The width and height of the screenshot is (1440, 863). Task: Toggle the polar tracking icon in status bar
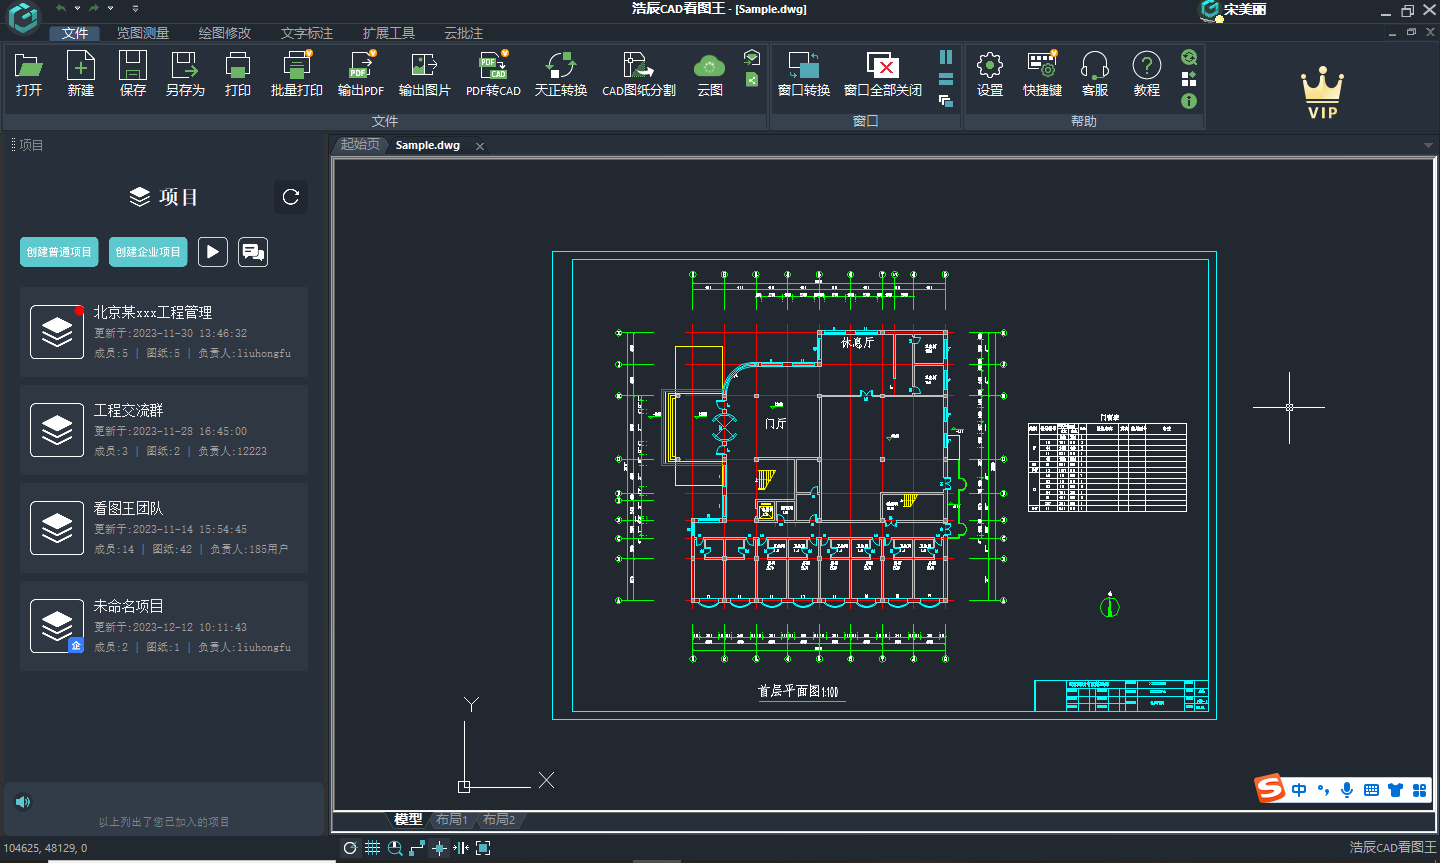pyautogui.click(x=350, y=848)
